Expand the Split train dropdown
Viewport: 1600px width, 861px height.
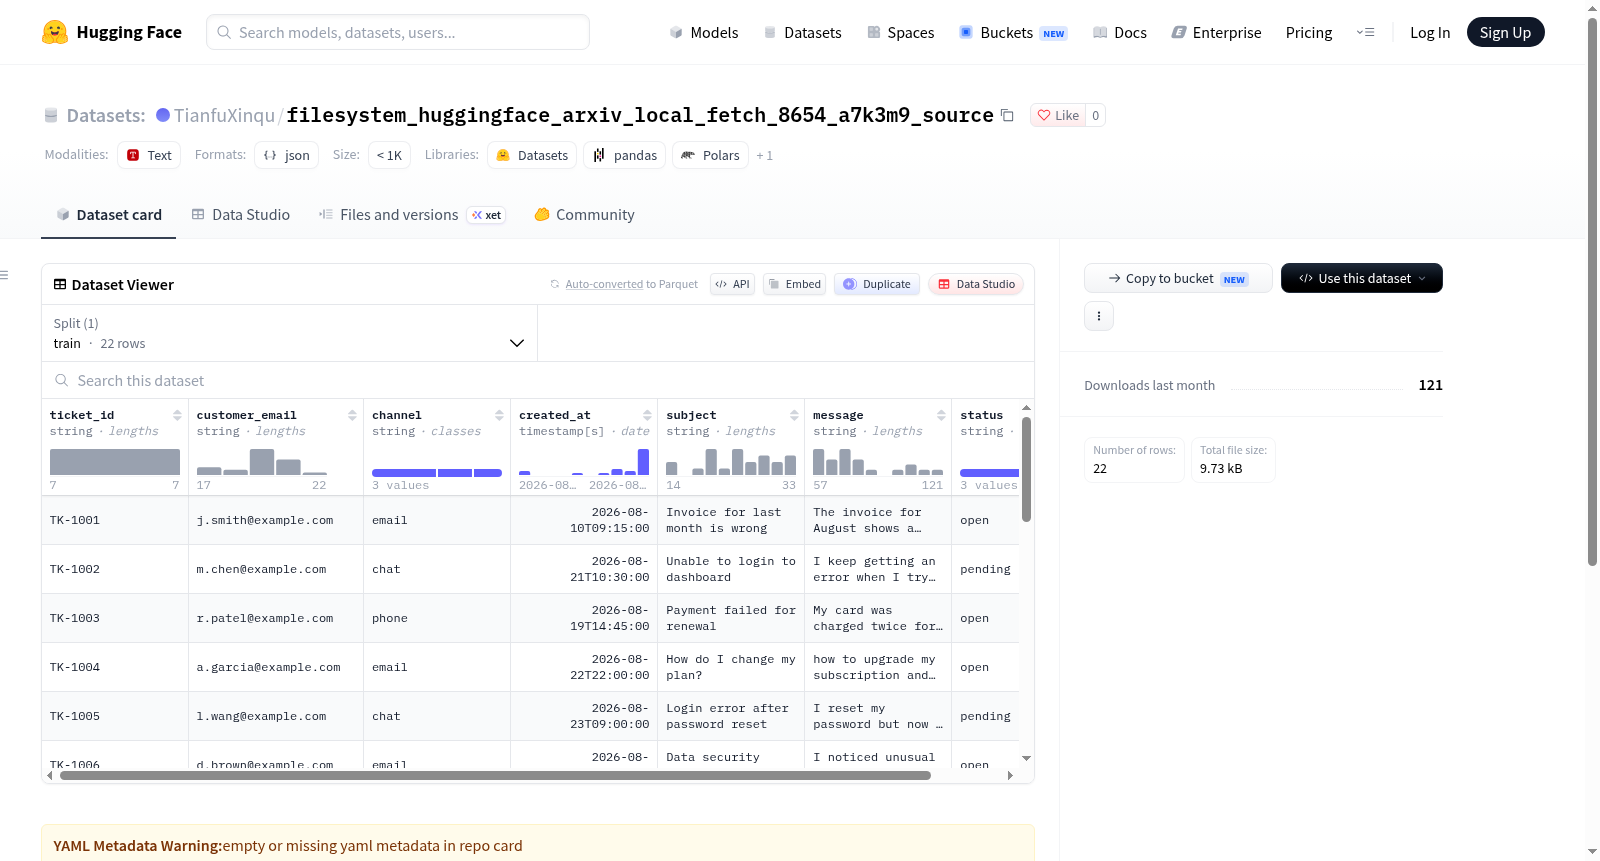(x=289, y=333)
